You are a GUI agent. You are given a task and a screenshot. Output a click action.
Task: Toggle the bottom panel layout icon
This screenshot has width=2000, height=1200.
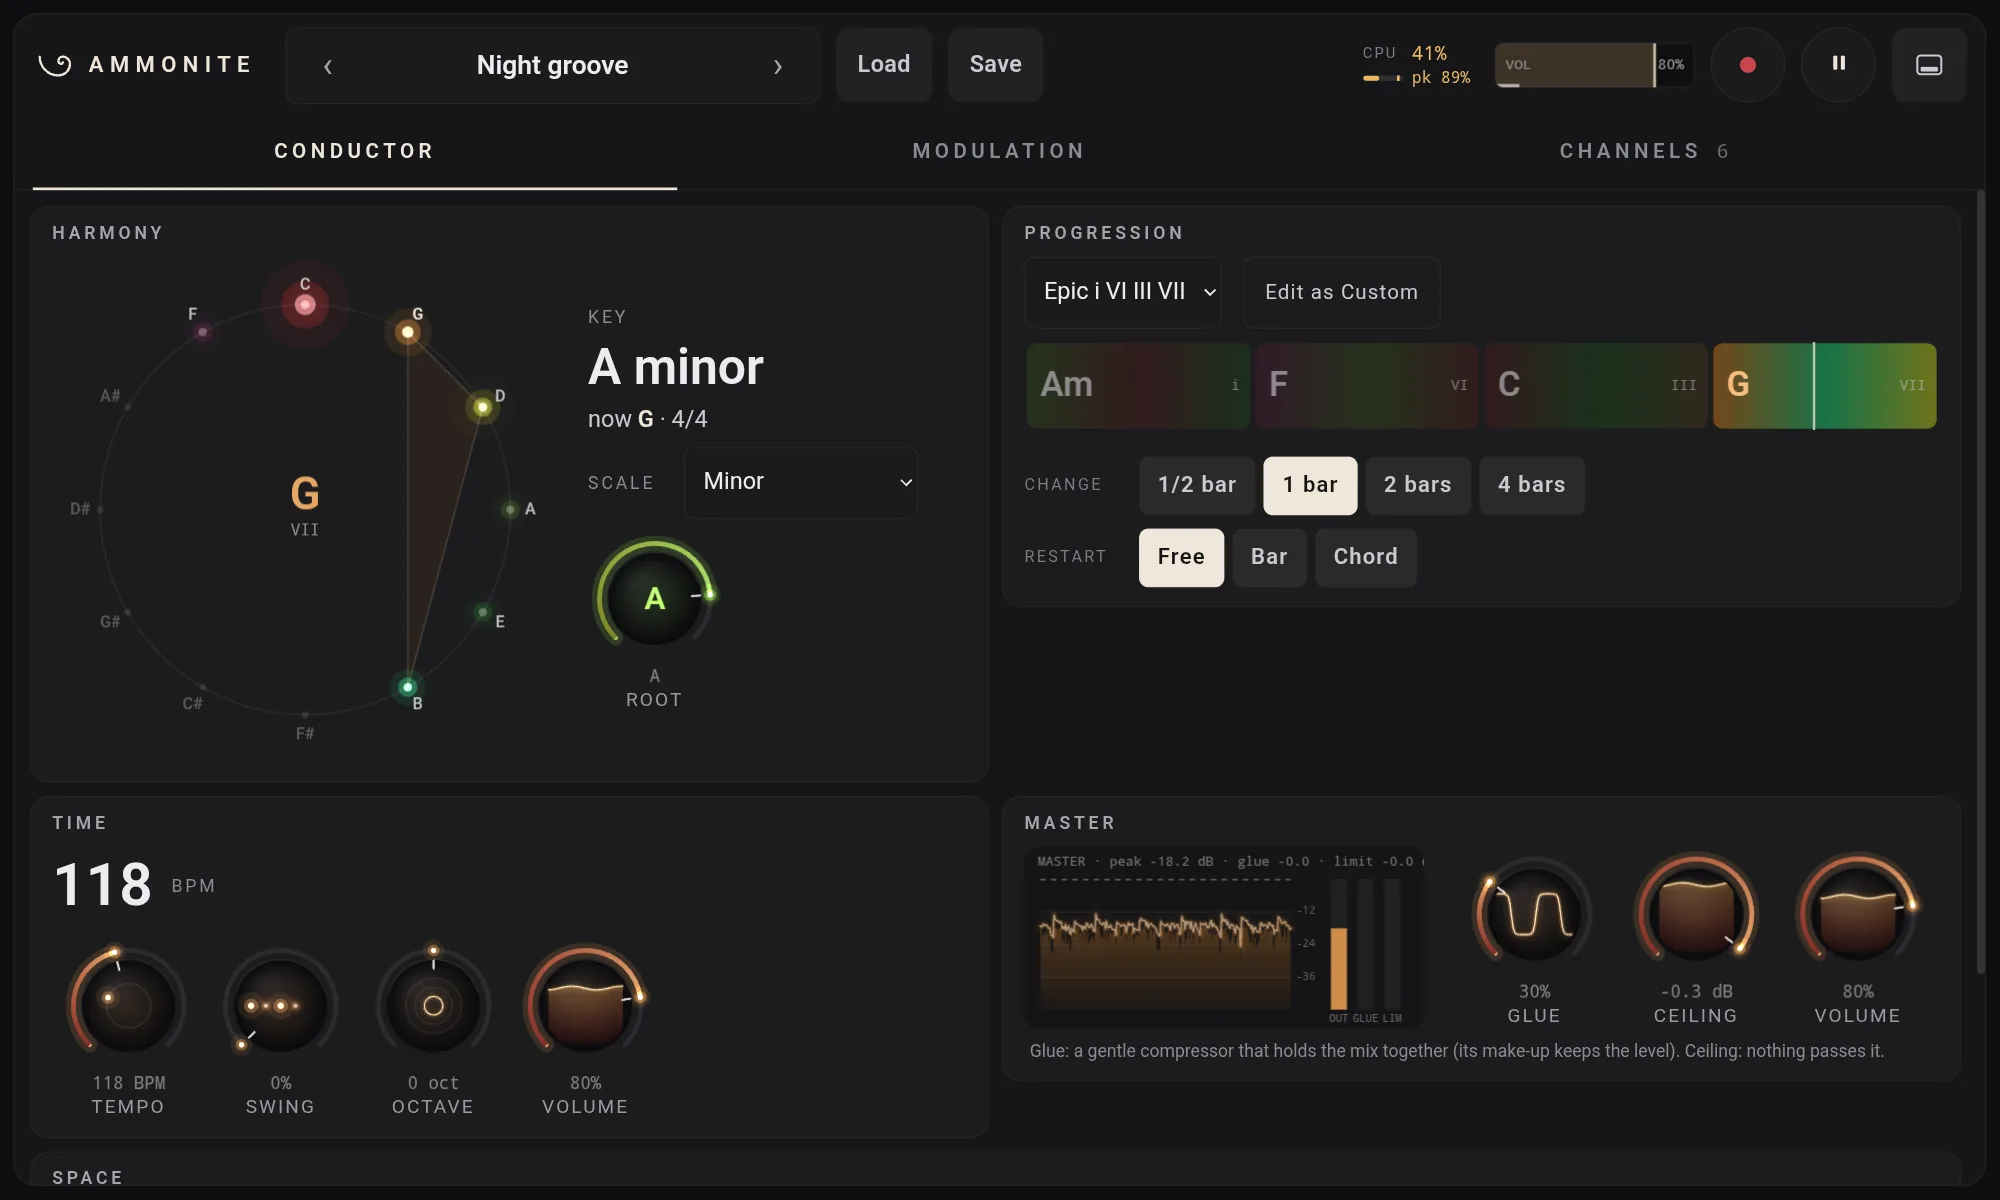1929,65
